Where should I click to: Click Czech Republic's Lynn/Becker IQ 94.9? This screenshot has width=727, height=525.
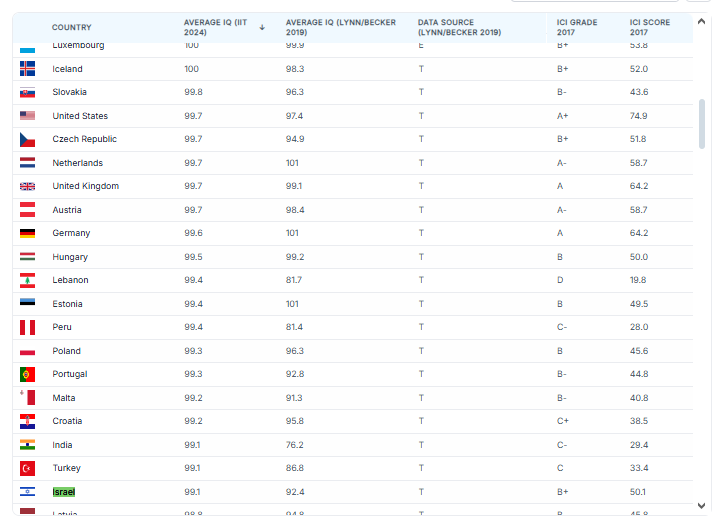pos(295,139)
